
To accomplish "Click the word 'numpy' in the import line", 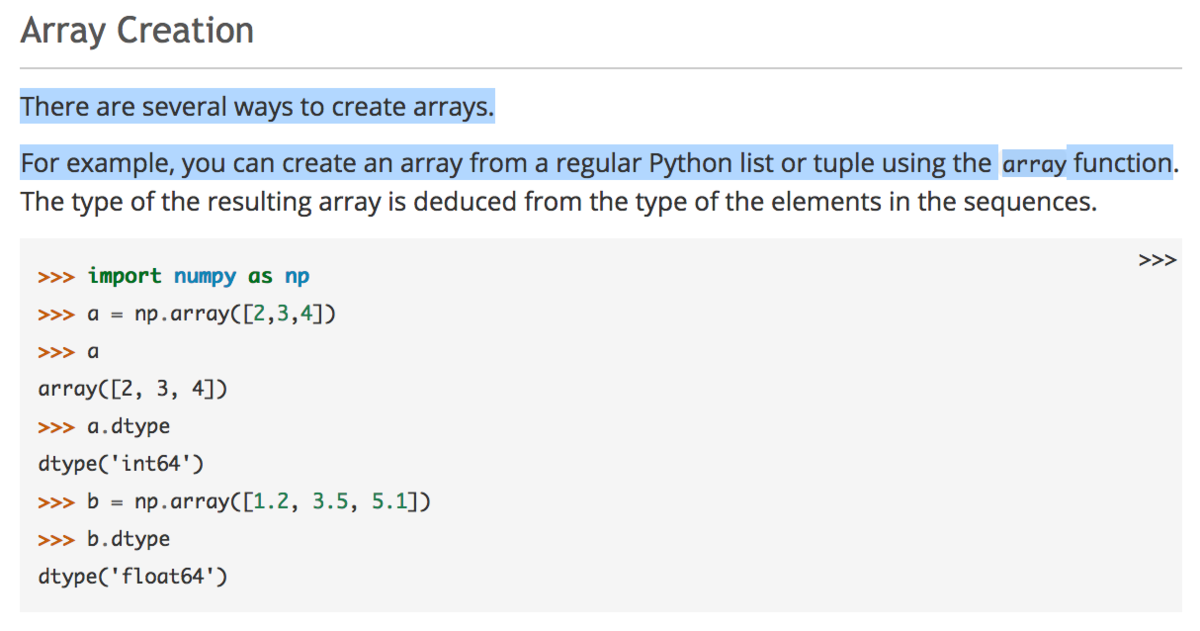I will pos(205,276).
